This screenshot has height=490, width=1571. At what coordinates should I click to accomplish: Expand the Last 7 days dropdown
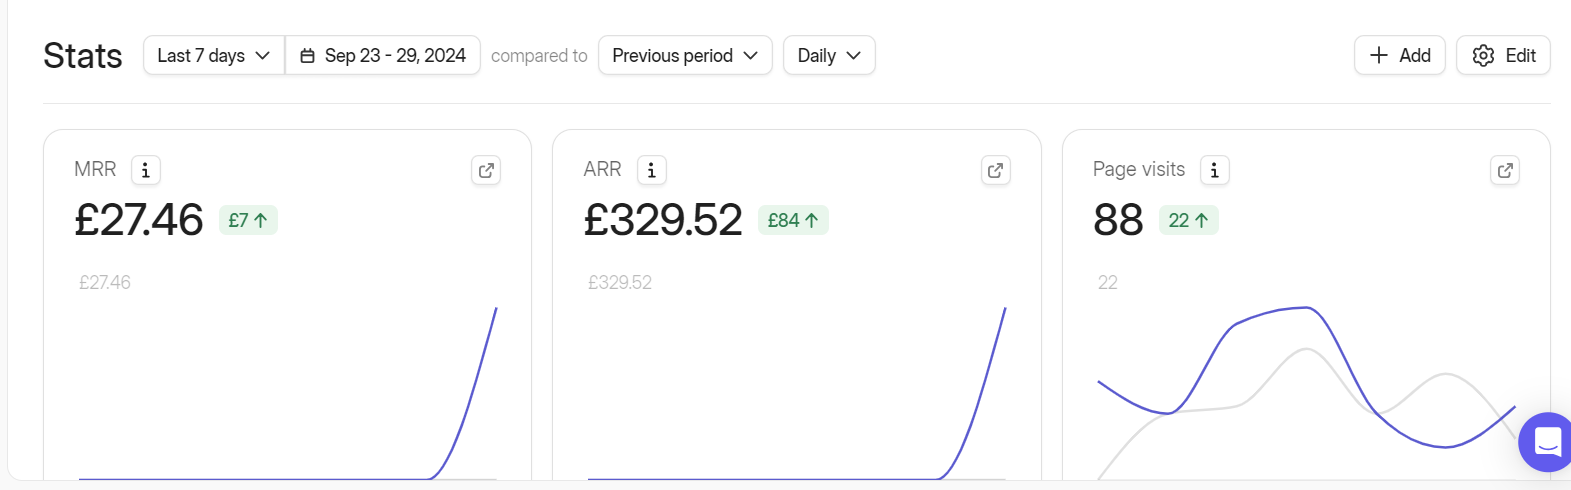[x=214, y=55]
